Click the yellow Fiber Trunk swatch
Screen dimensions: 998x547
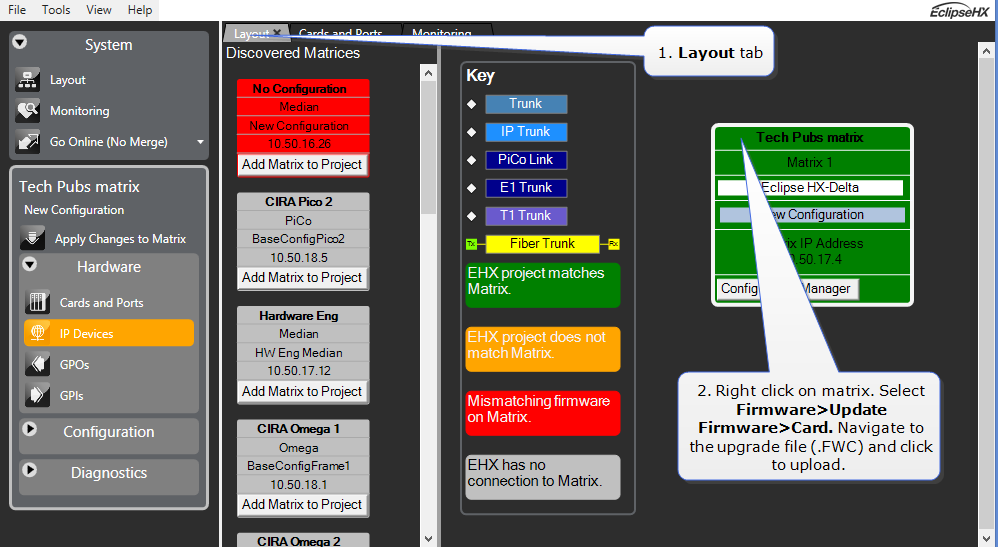click(x=542, y=243)
